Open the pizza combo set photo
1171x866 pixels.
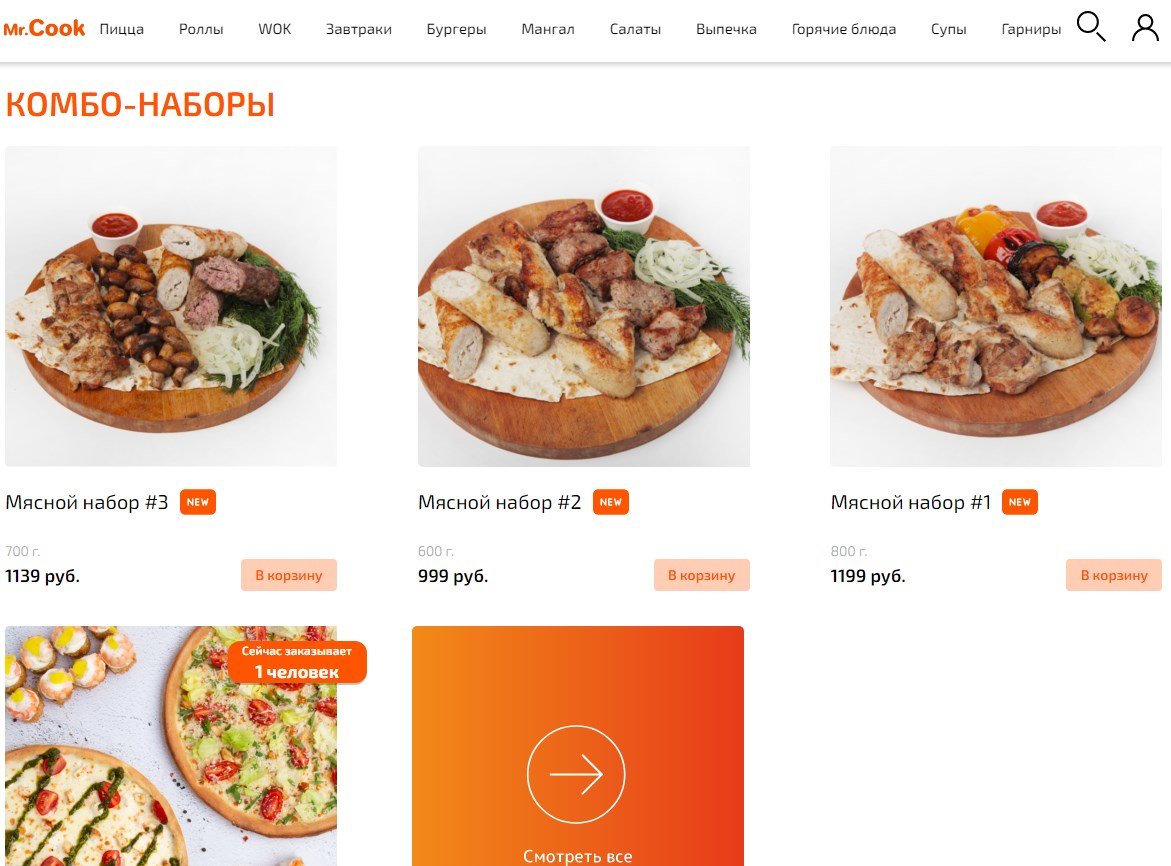point(171,746)
